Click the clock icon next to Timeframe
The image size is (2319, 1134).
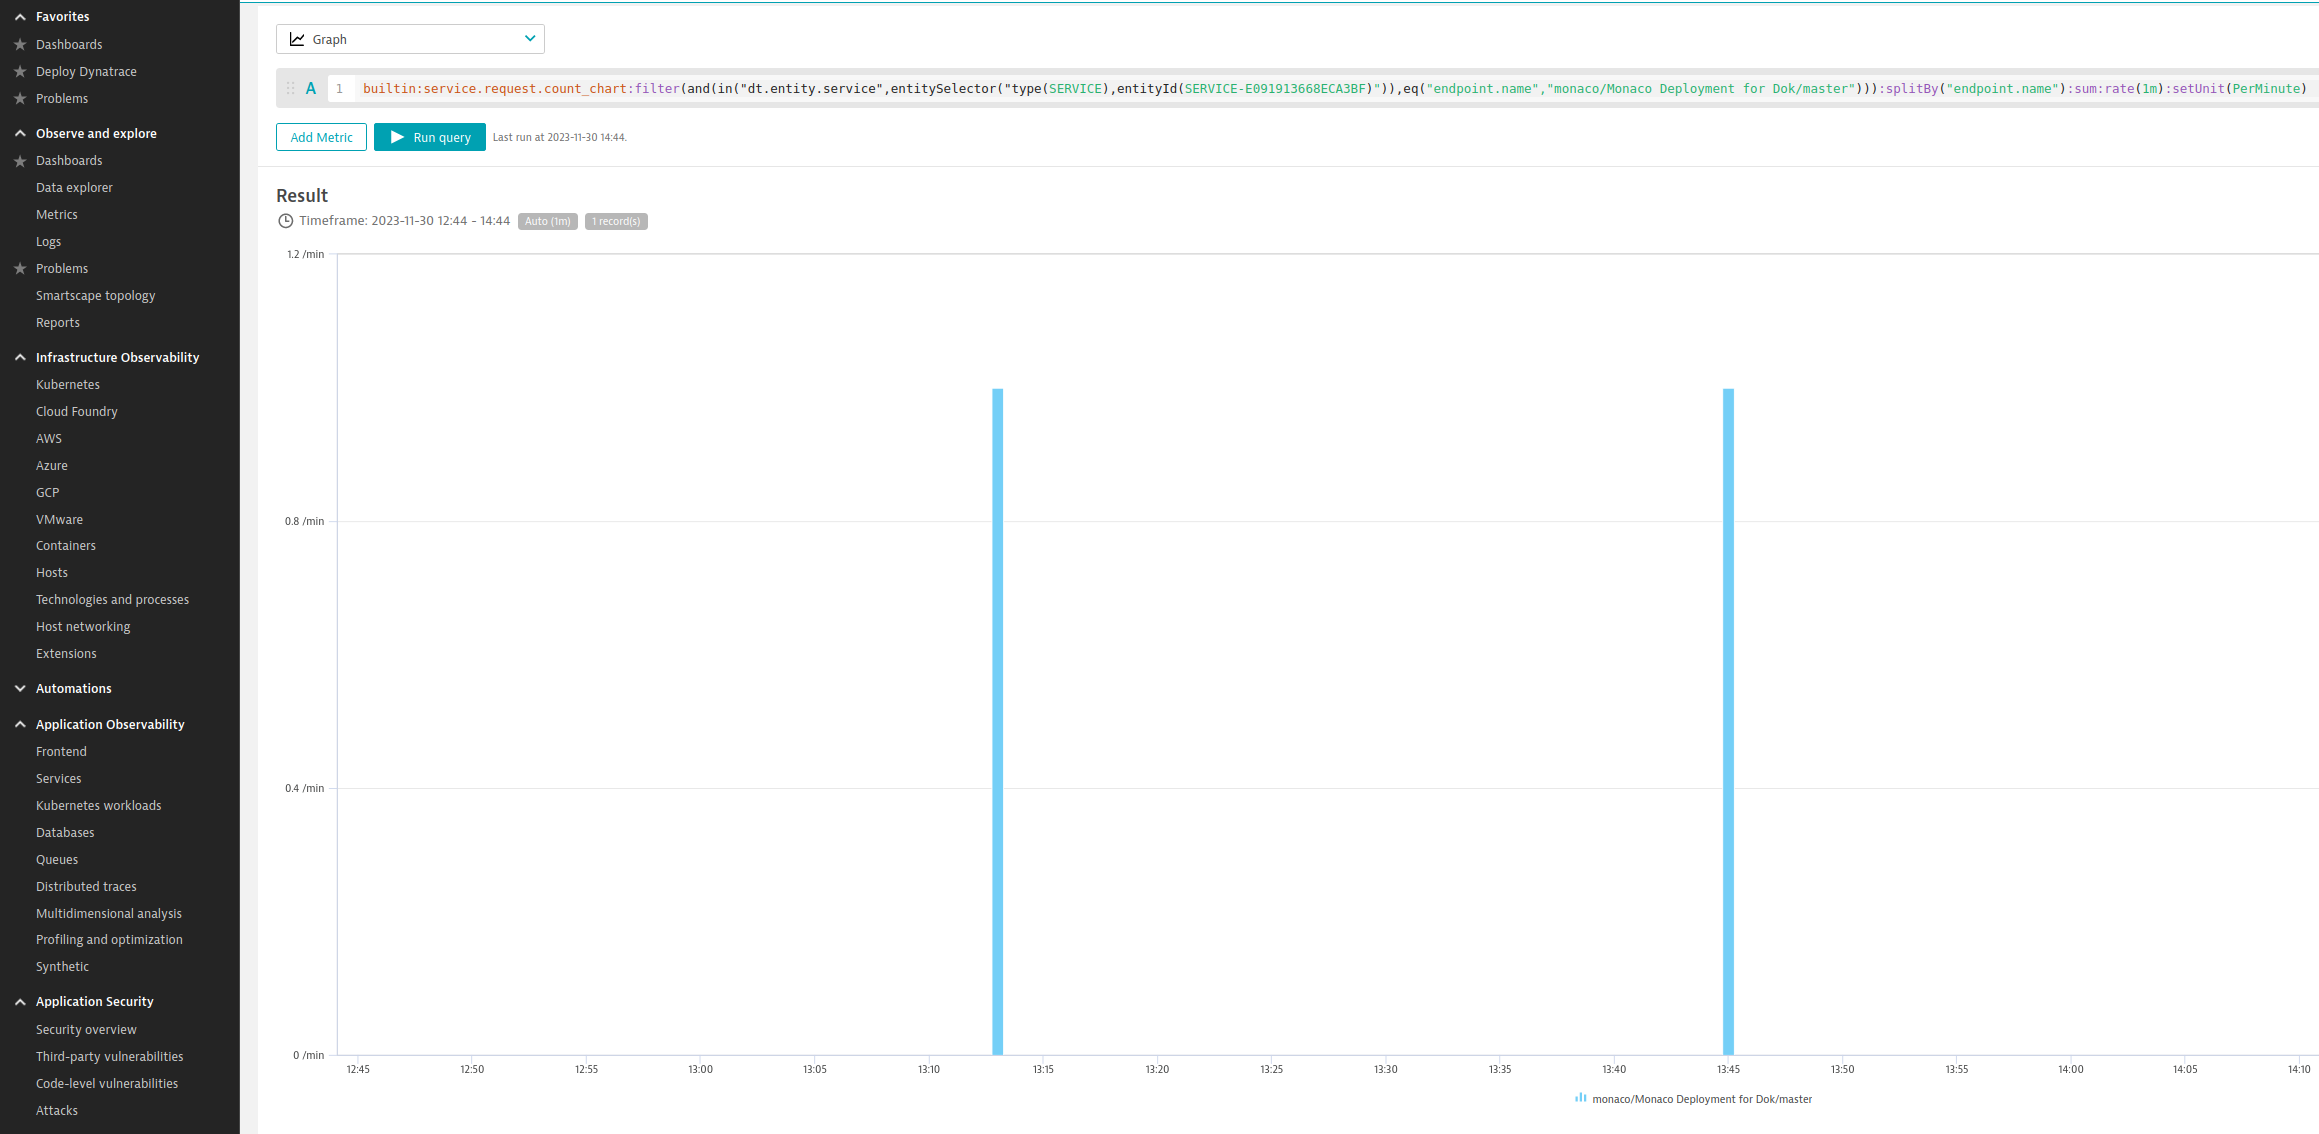286,220
